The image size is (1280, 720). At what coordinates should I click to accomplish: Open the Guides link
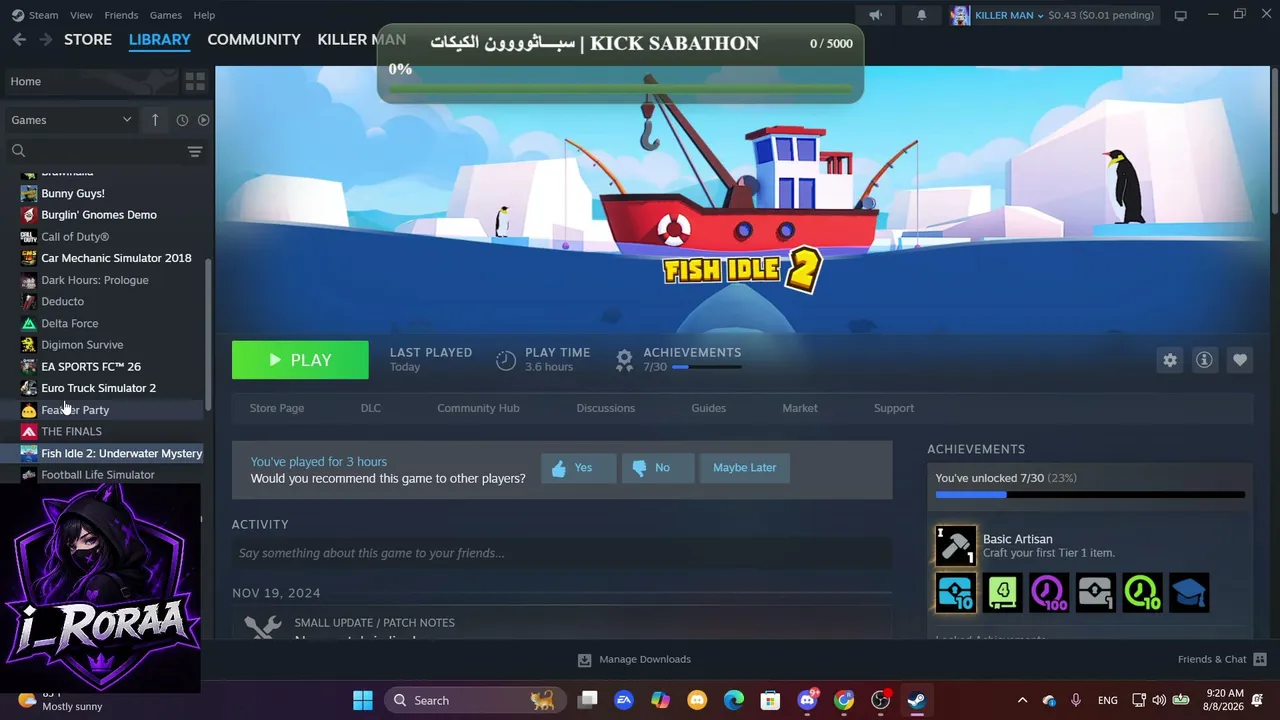click(708, 408)
